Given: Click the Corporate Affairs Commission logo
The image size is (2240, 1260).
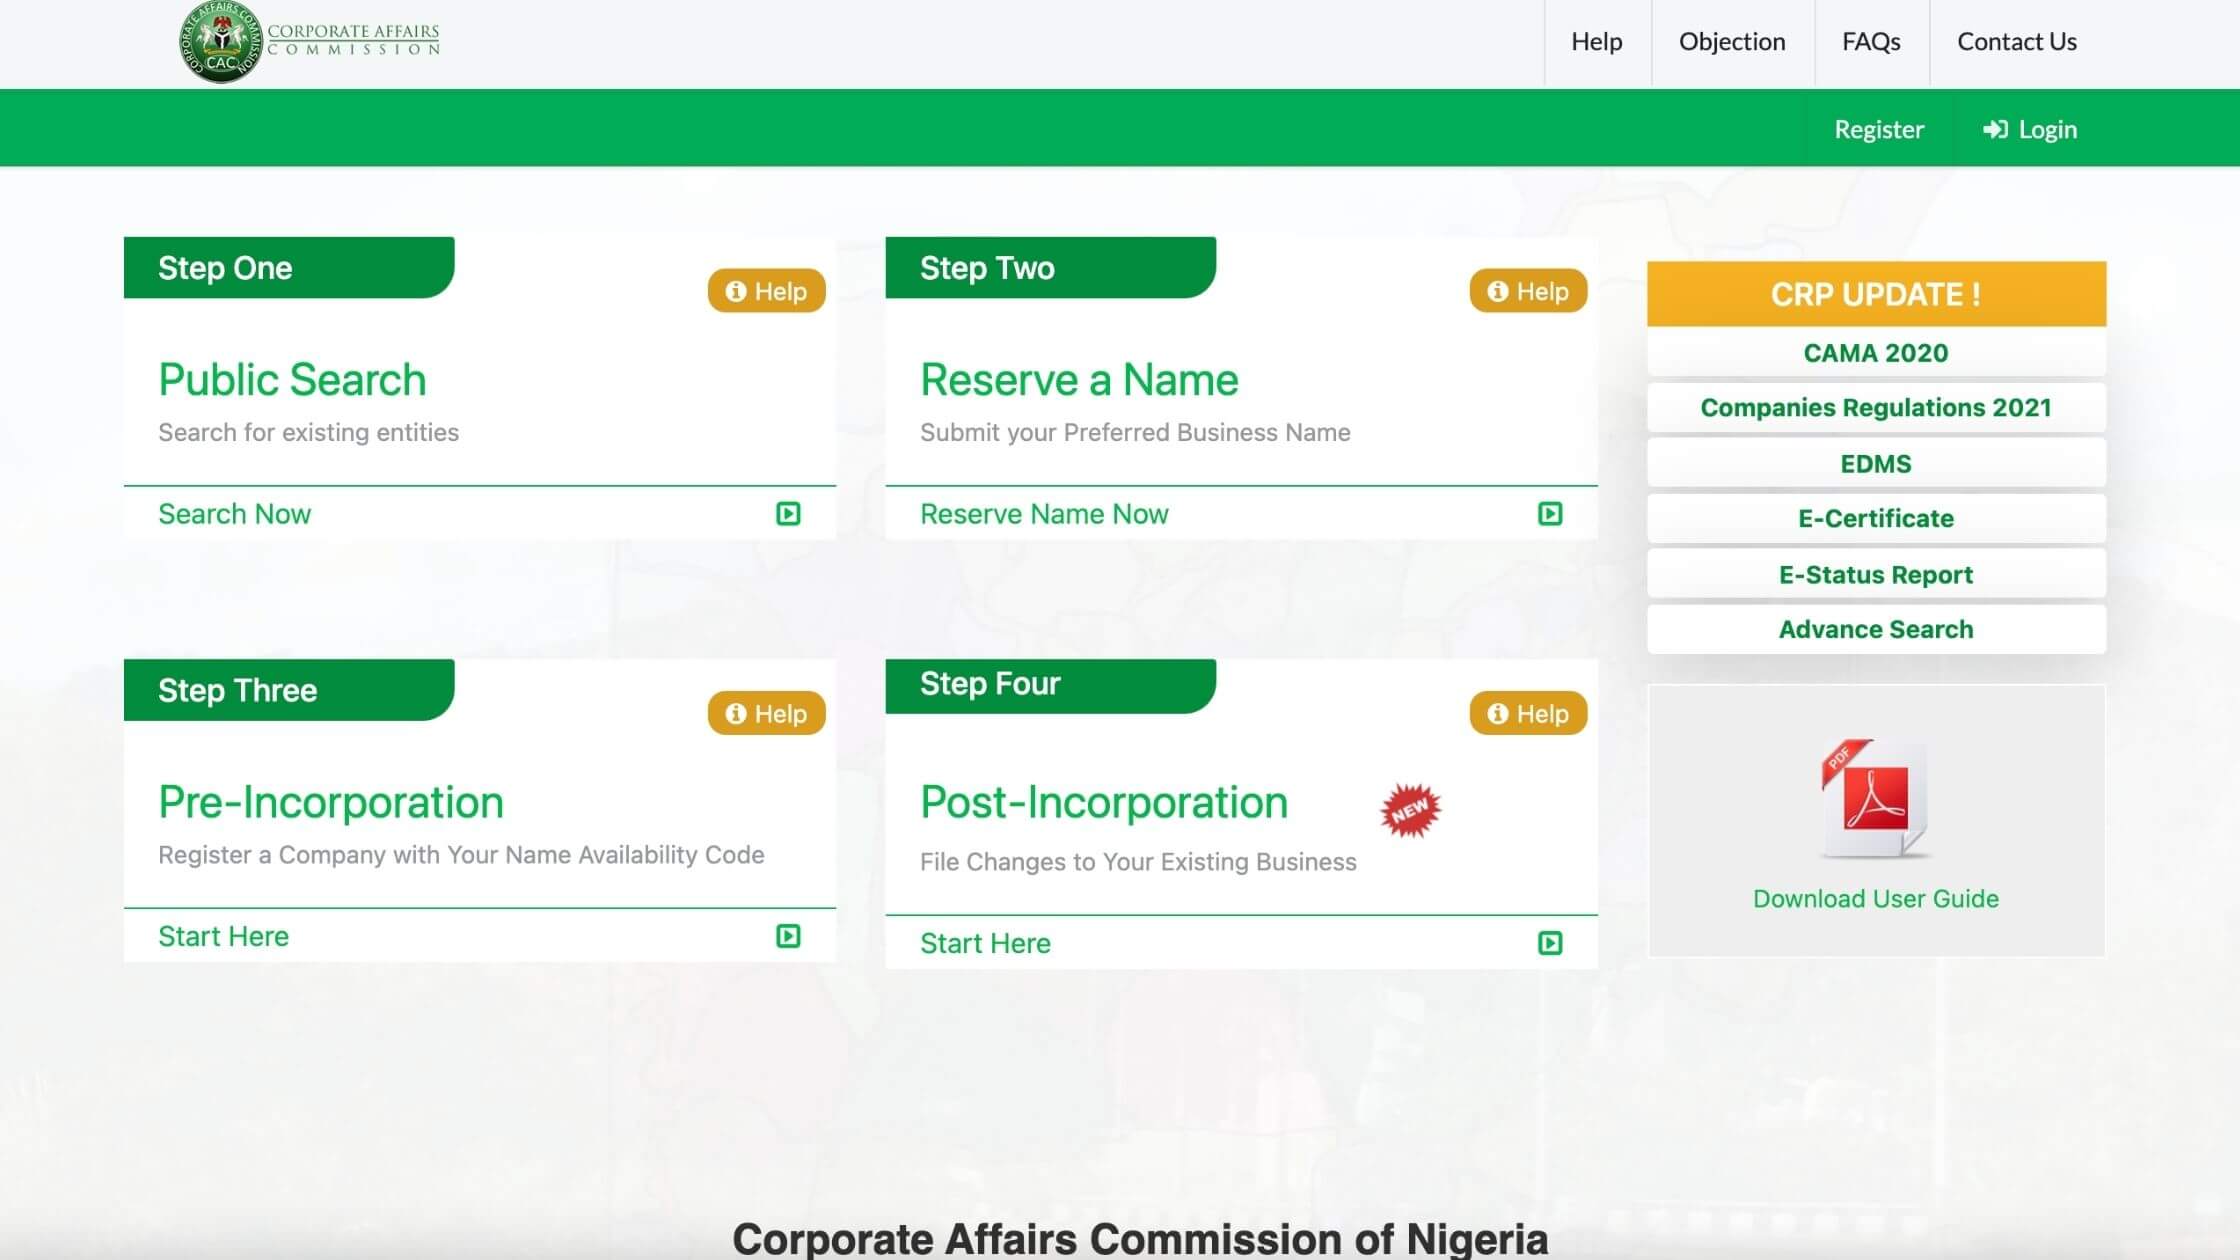Looking at the screenshot, I should click(309, 42).
